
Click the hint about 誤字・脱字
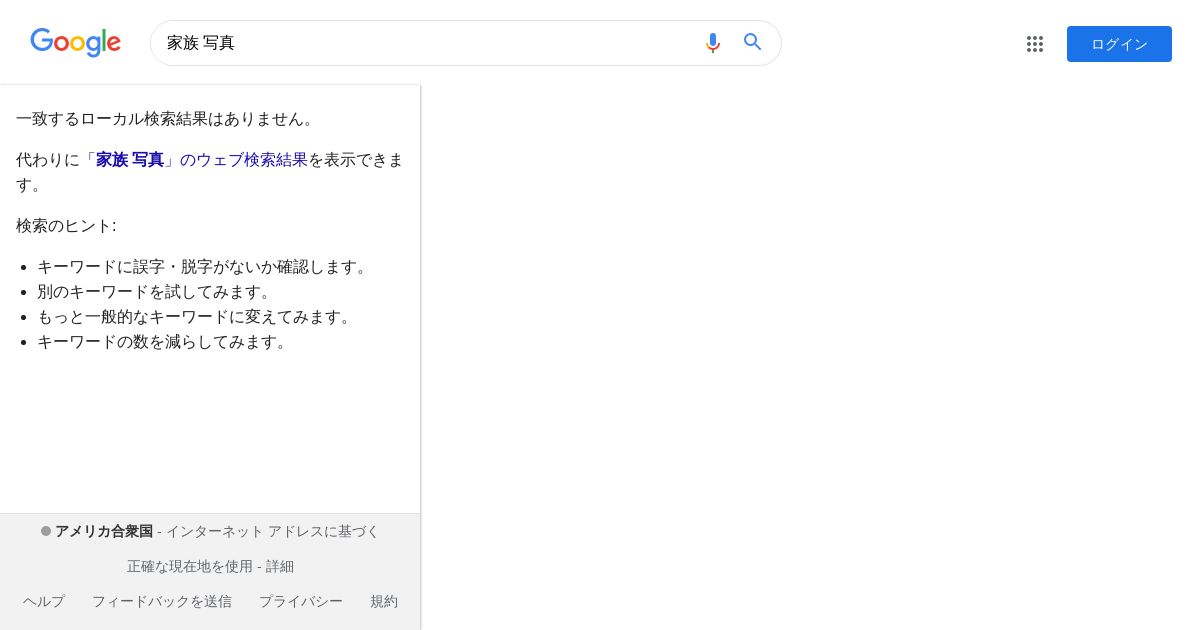205,267
